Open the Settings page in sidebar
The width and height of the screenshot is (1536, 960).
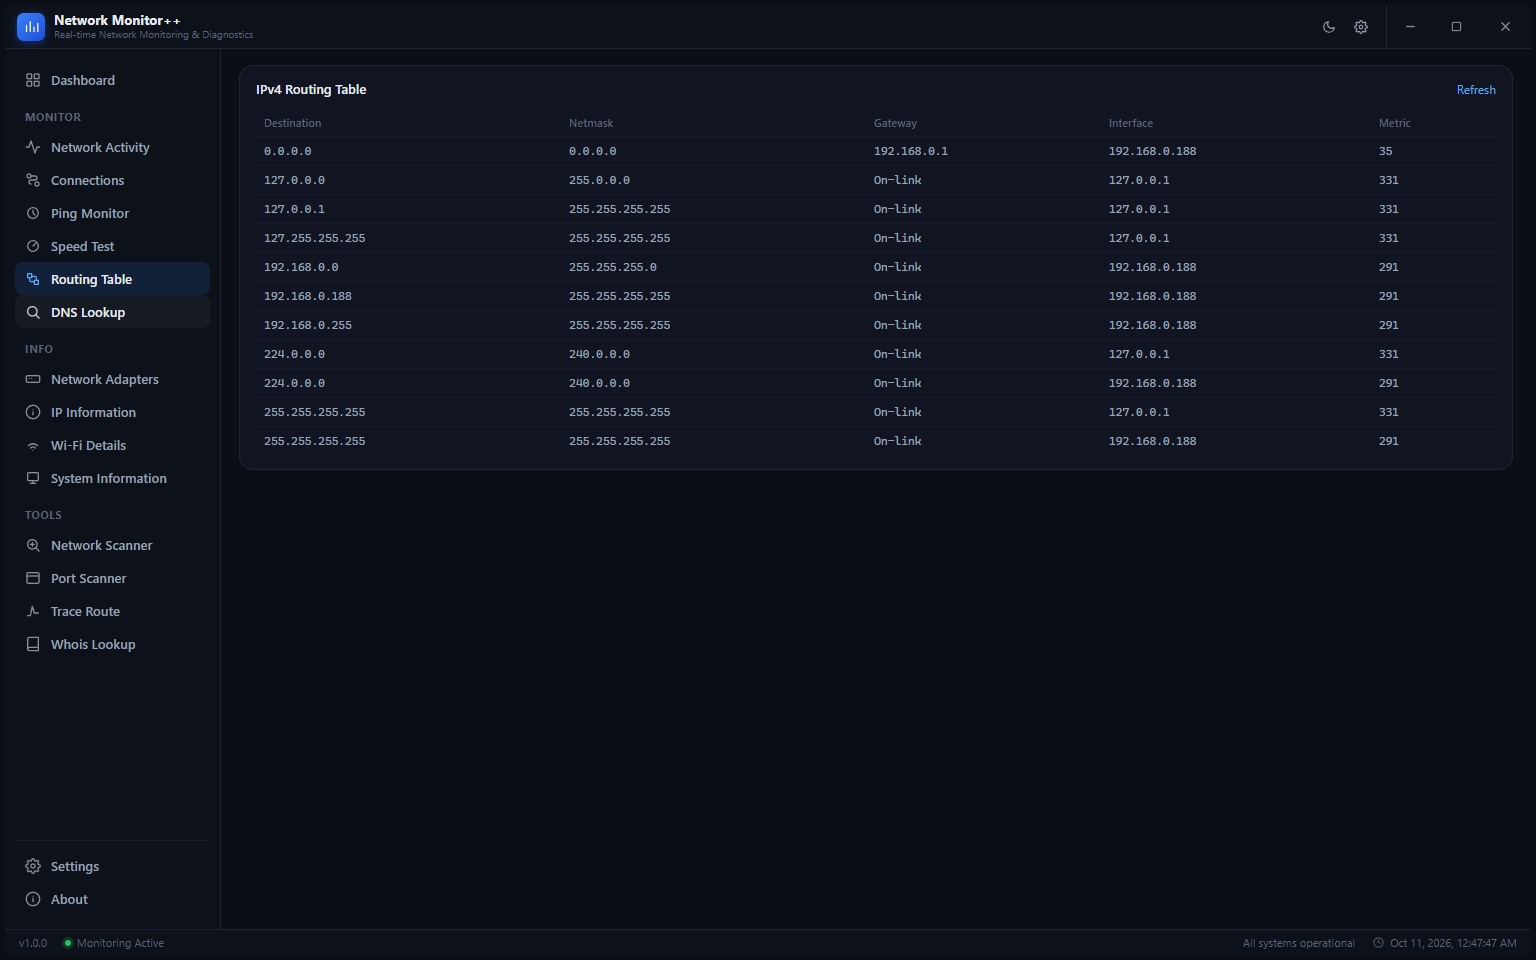(112, 866)
